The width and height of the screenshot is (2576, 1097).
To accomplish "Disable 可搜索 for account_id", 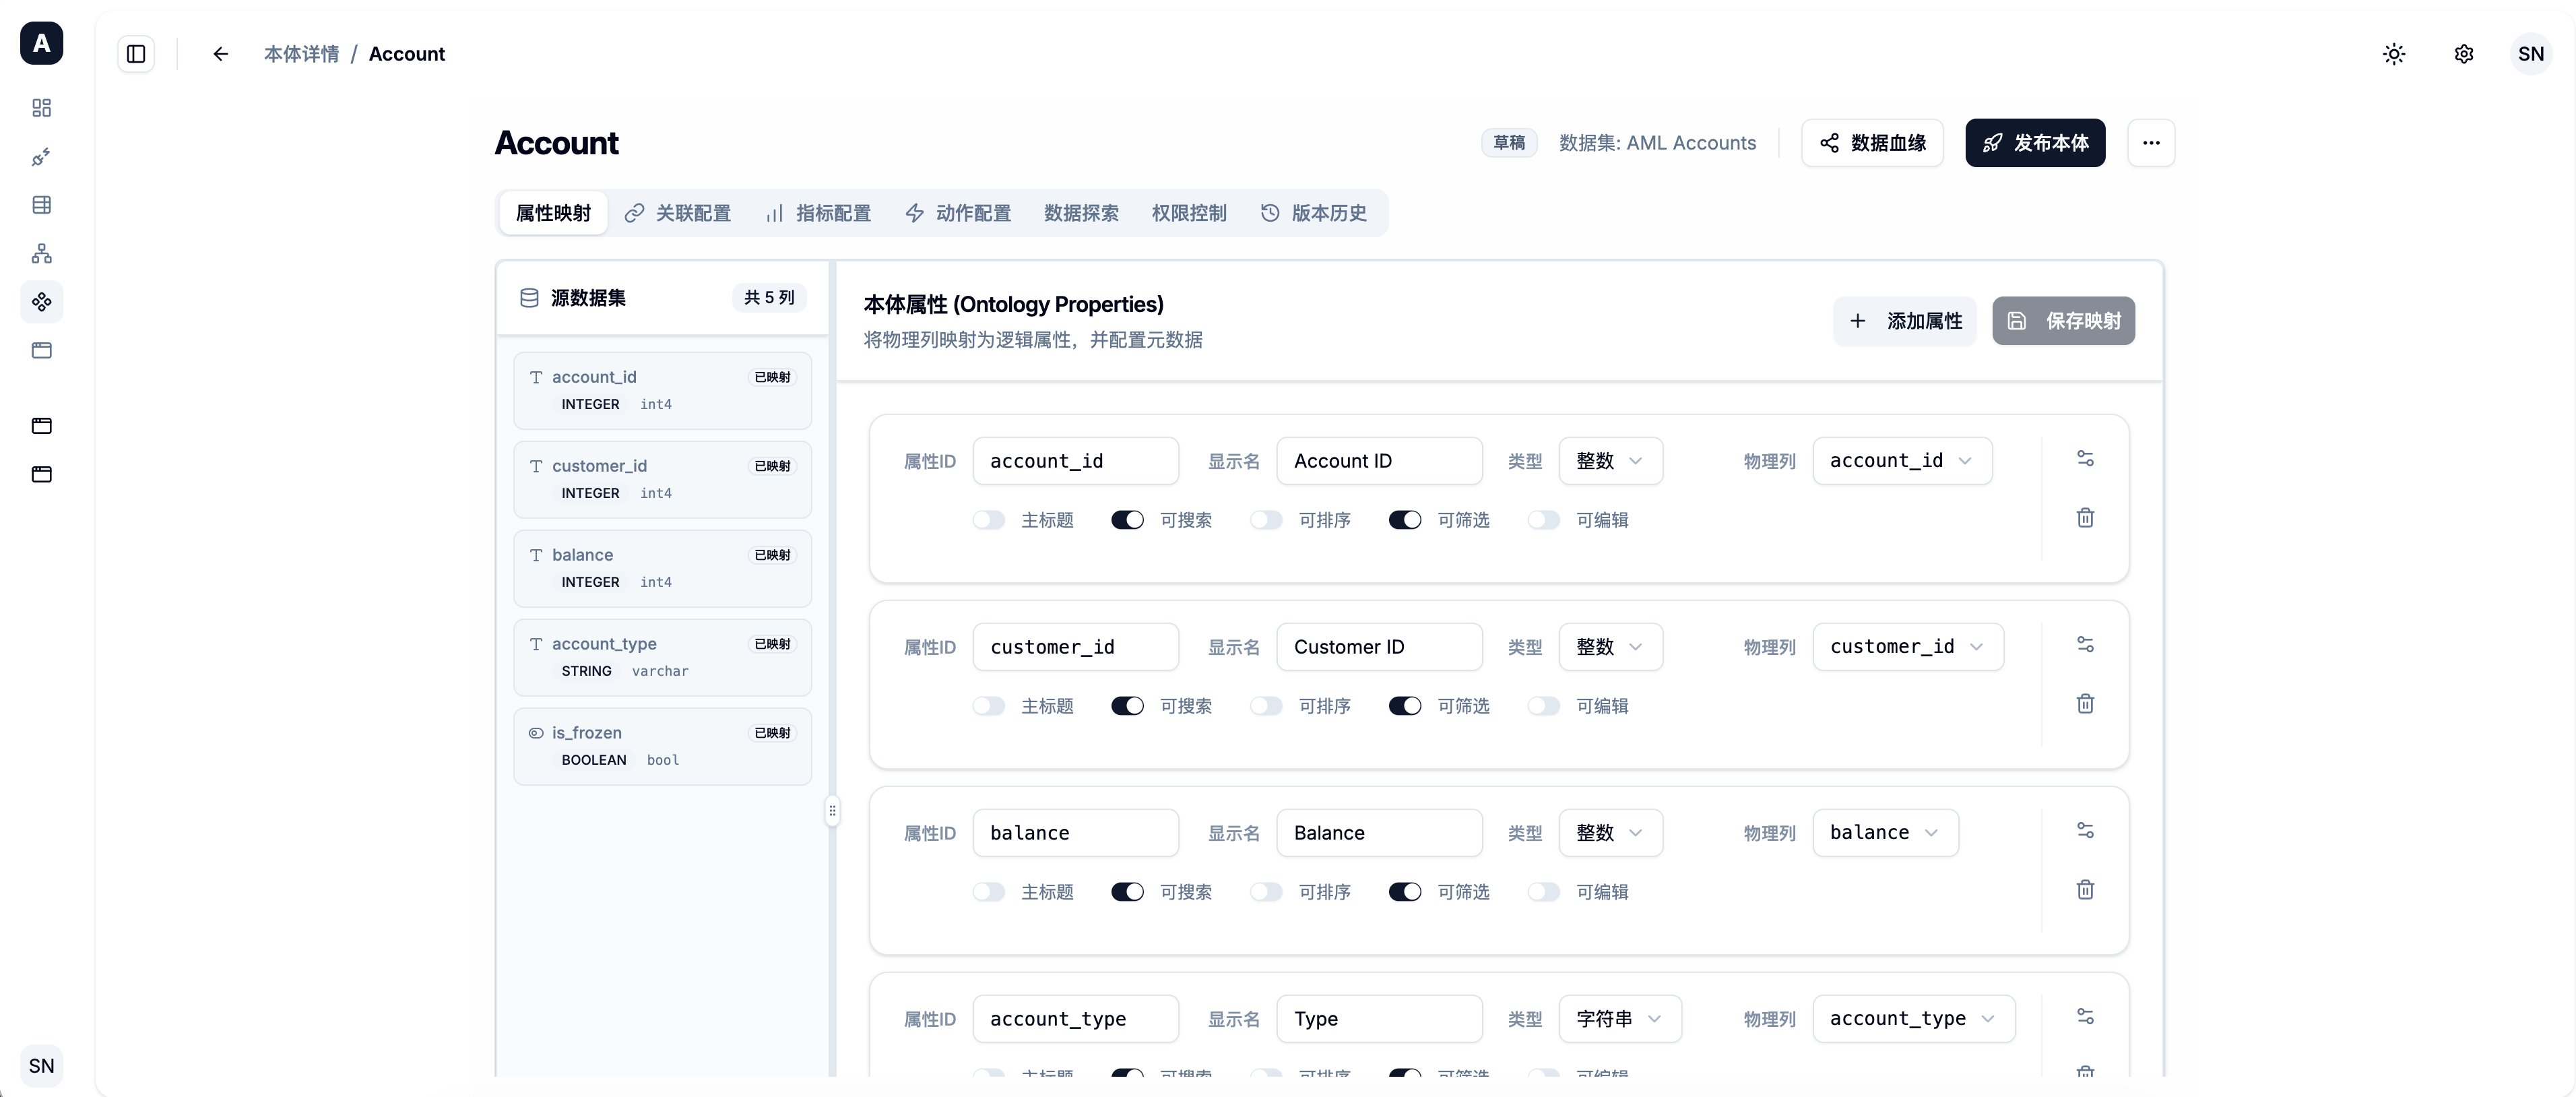I will tap(1127, 520).
